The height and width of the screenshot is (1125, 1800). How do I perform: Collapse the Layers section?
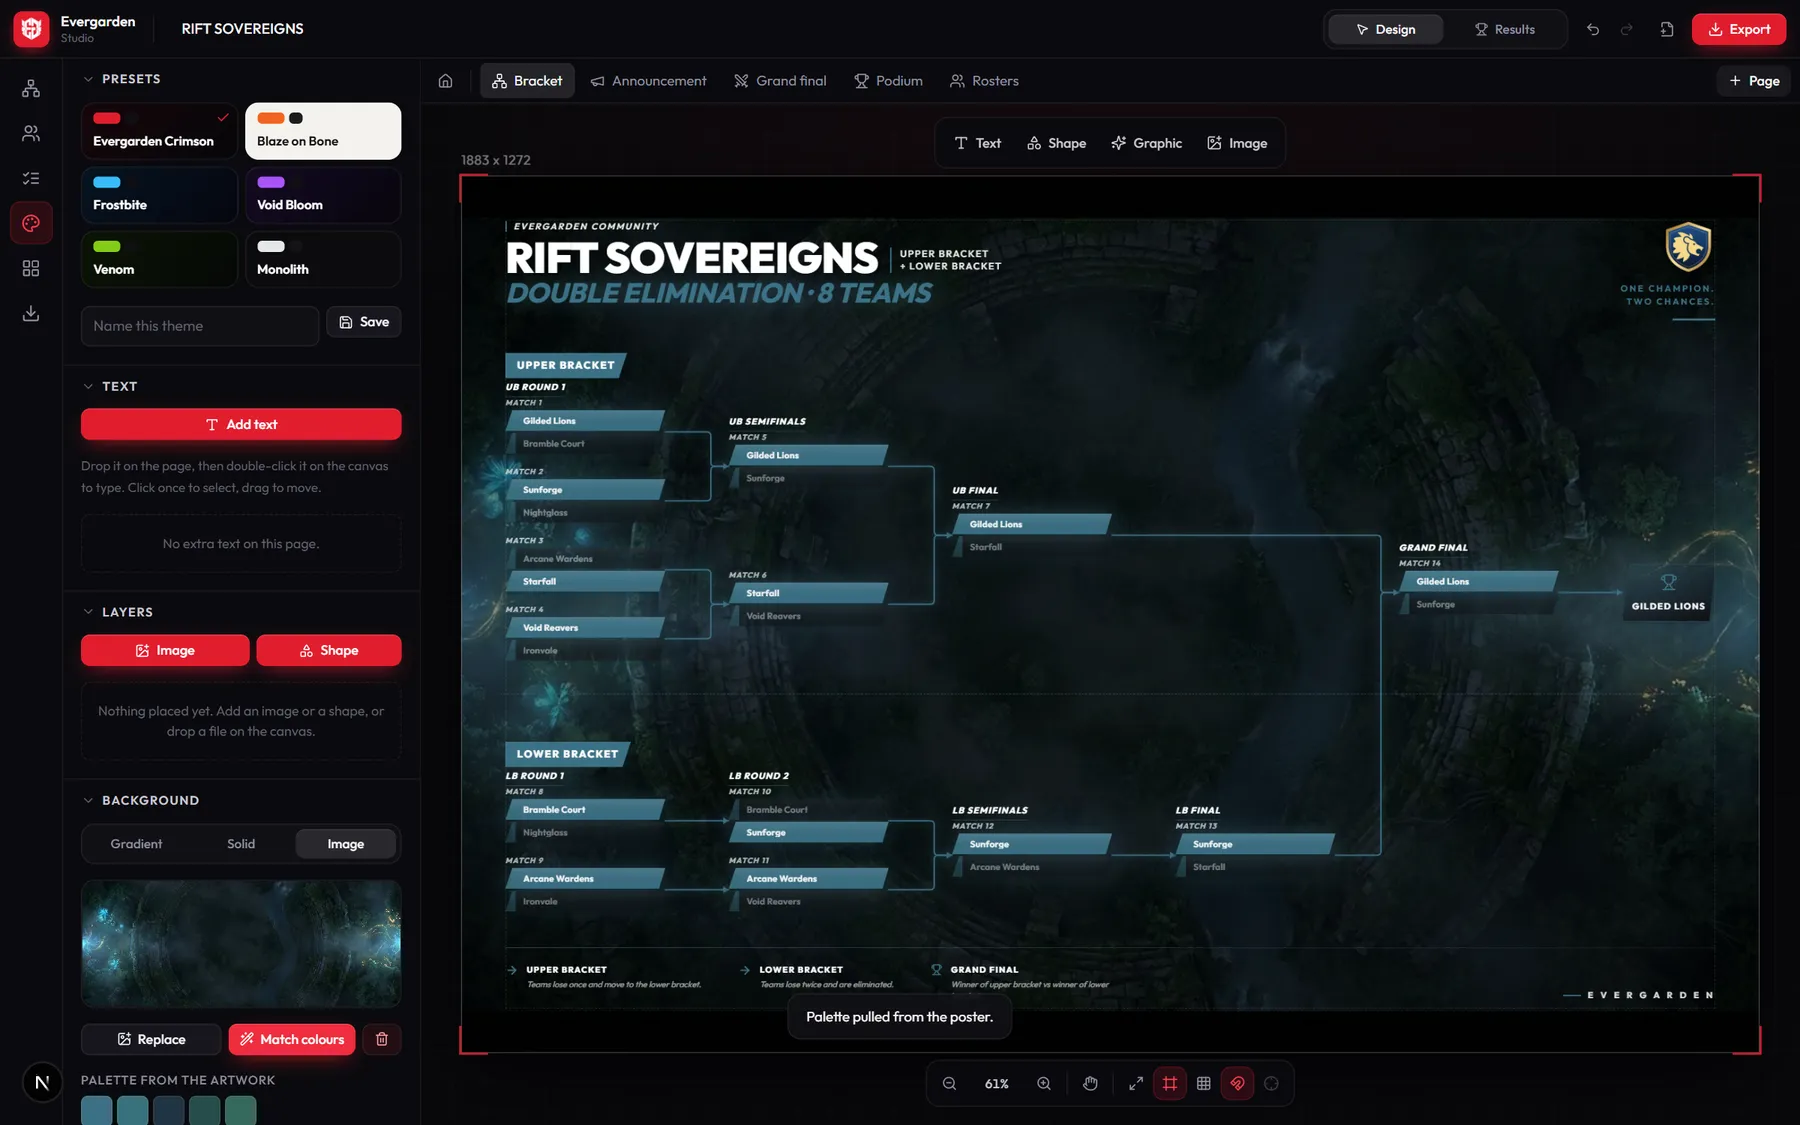point(88,612)
